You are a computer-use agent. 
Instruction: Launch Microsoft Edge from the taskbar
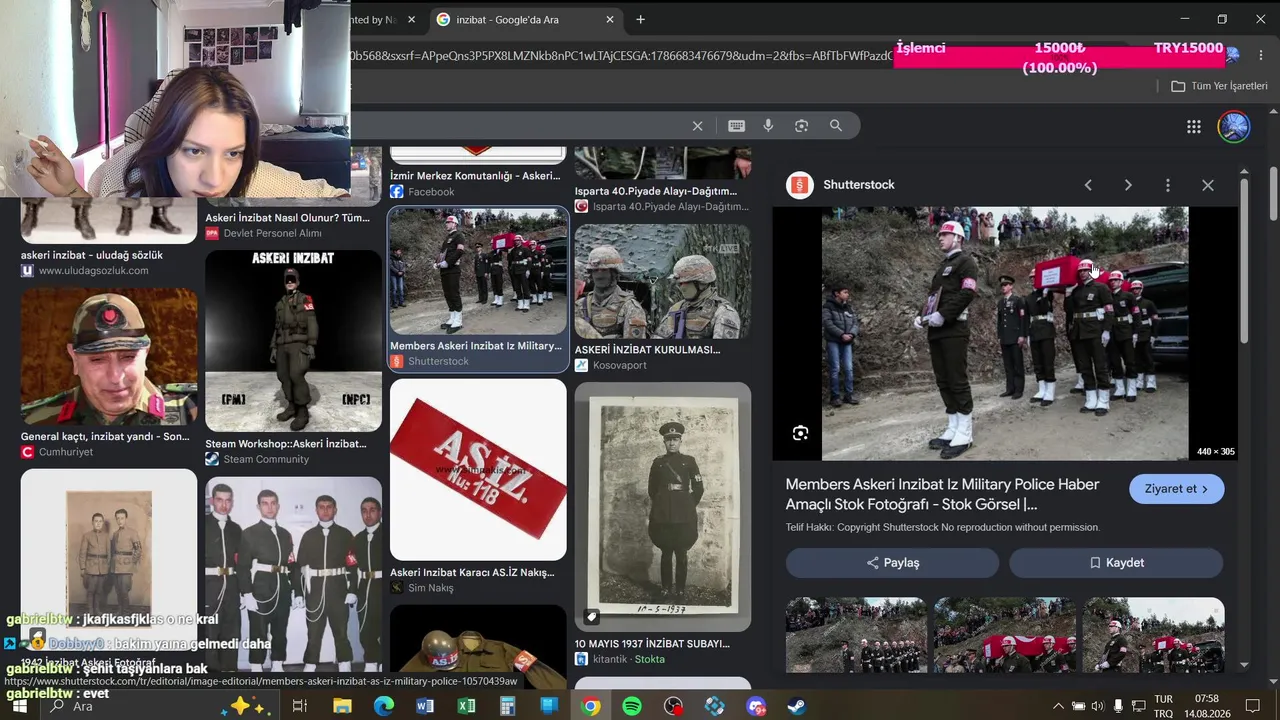tap(384, 706)
